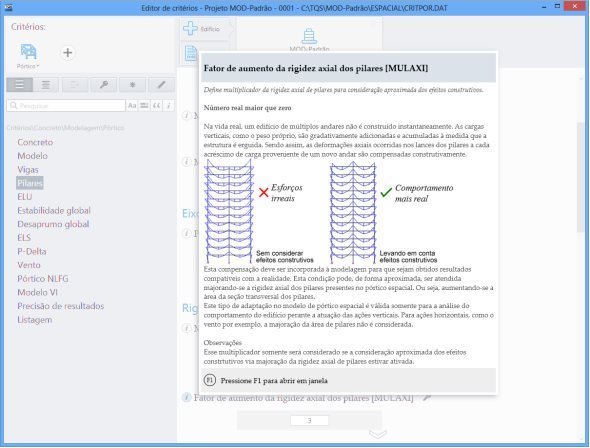The image size is (590, 448).
Task: Click the 'Número real maior que zero' text
Action: click(x=248, y=108)
